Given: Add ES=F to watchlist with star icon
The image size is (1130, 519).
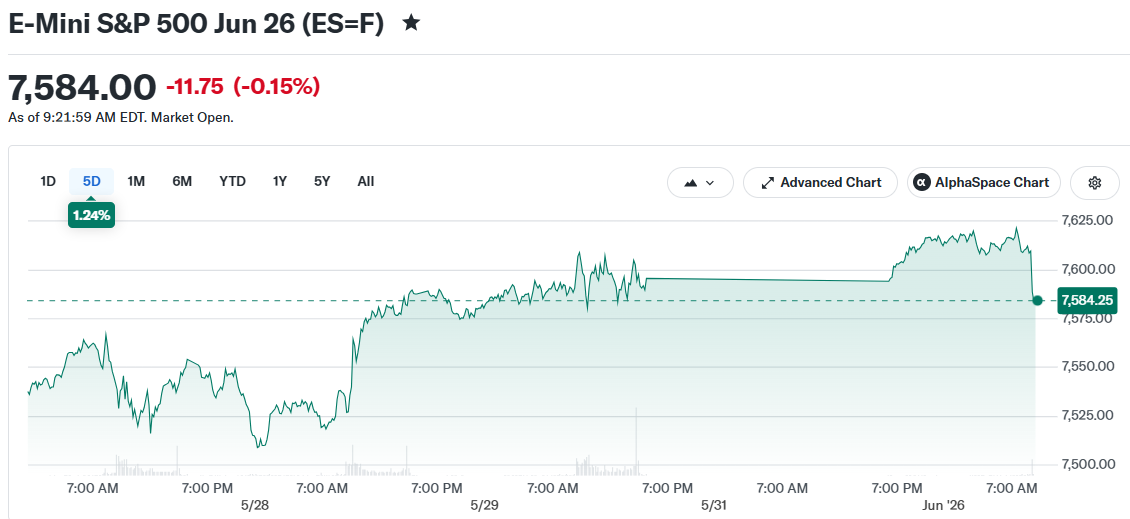Looking at the screenshot, I should [411, 23].
